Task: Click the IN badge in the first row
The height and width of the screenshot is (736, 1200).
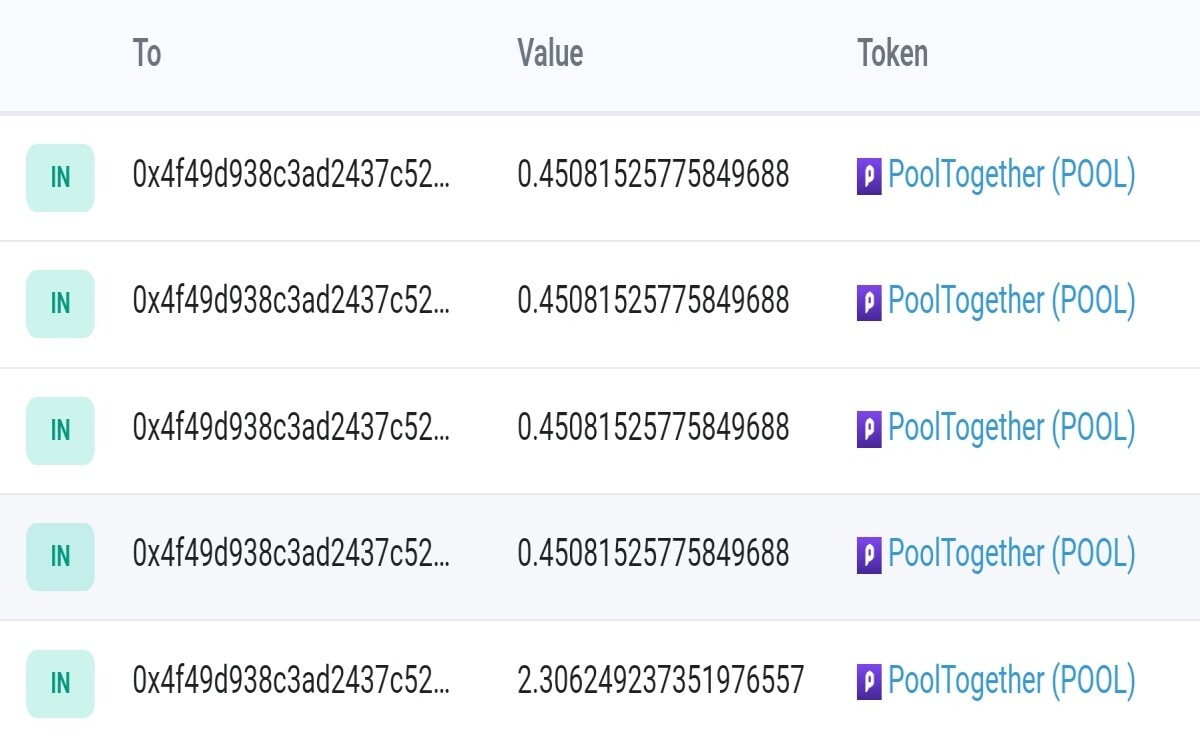Action: coord(60,178)
